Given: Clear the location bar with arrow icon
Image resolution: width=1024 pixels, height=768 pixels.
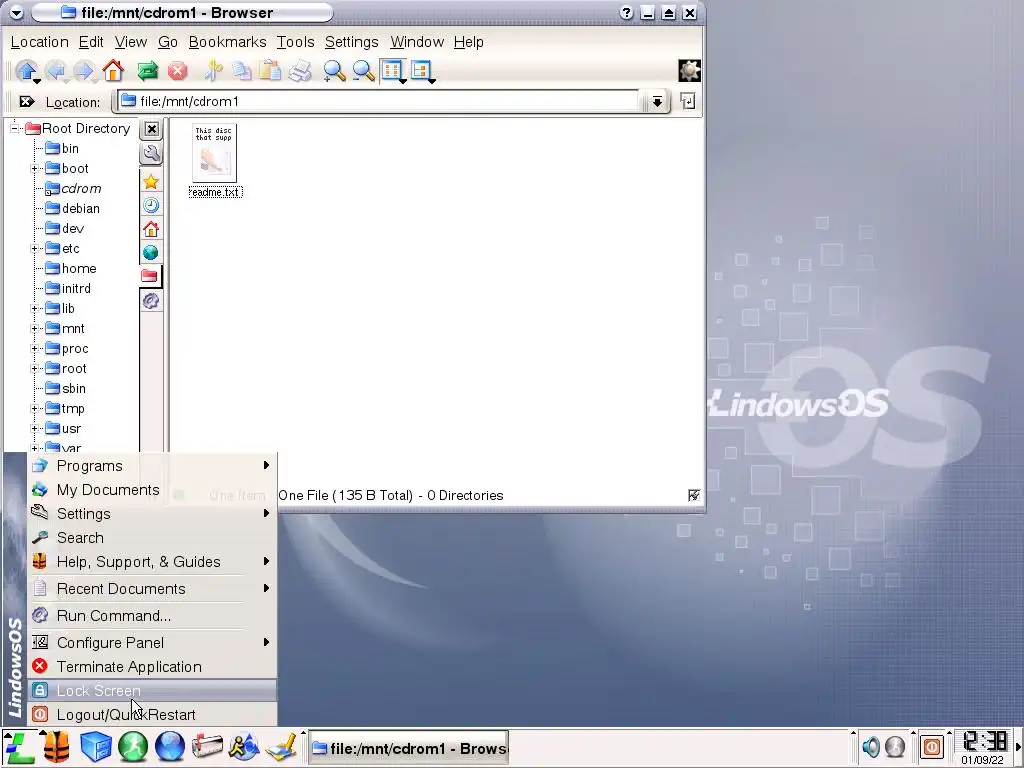Looking at the screenshot, I should 27,102.
